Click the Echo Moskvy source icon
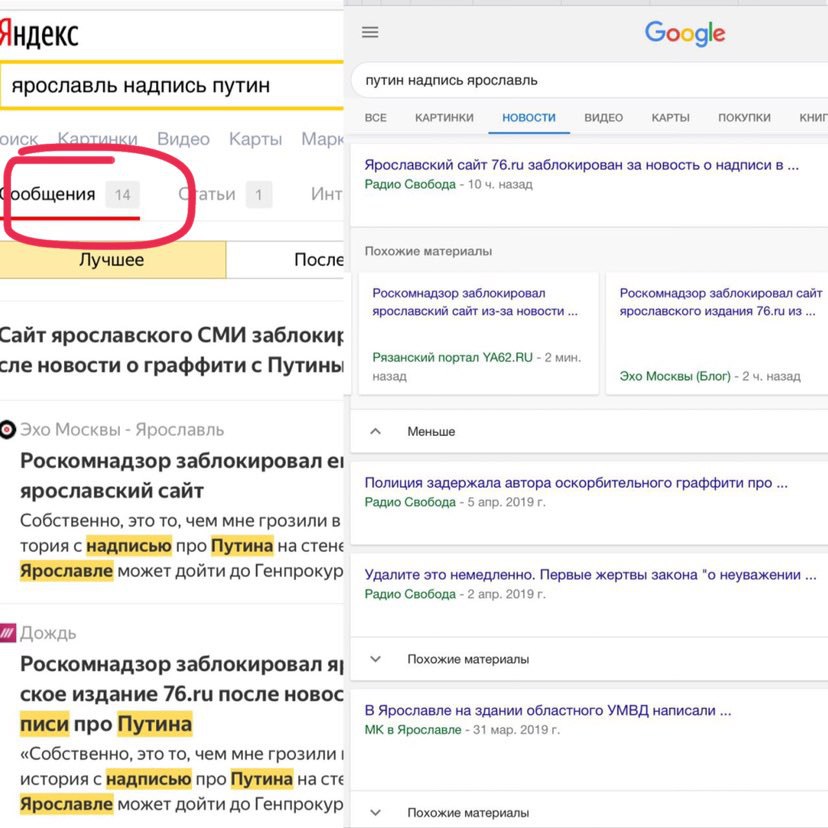The width and height of the screenshot is (828, 828). [x=7, y=429]
